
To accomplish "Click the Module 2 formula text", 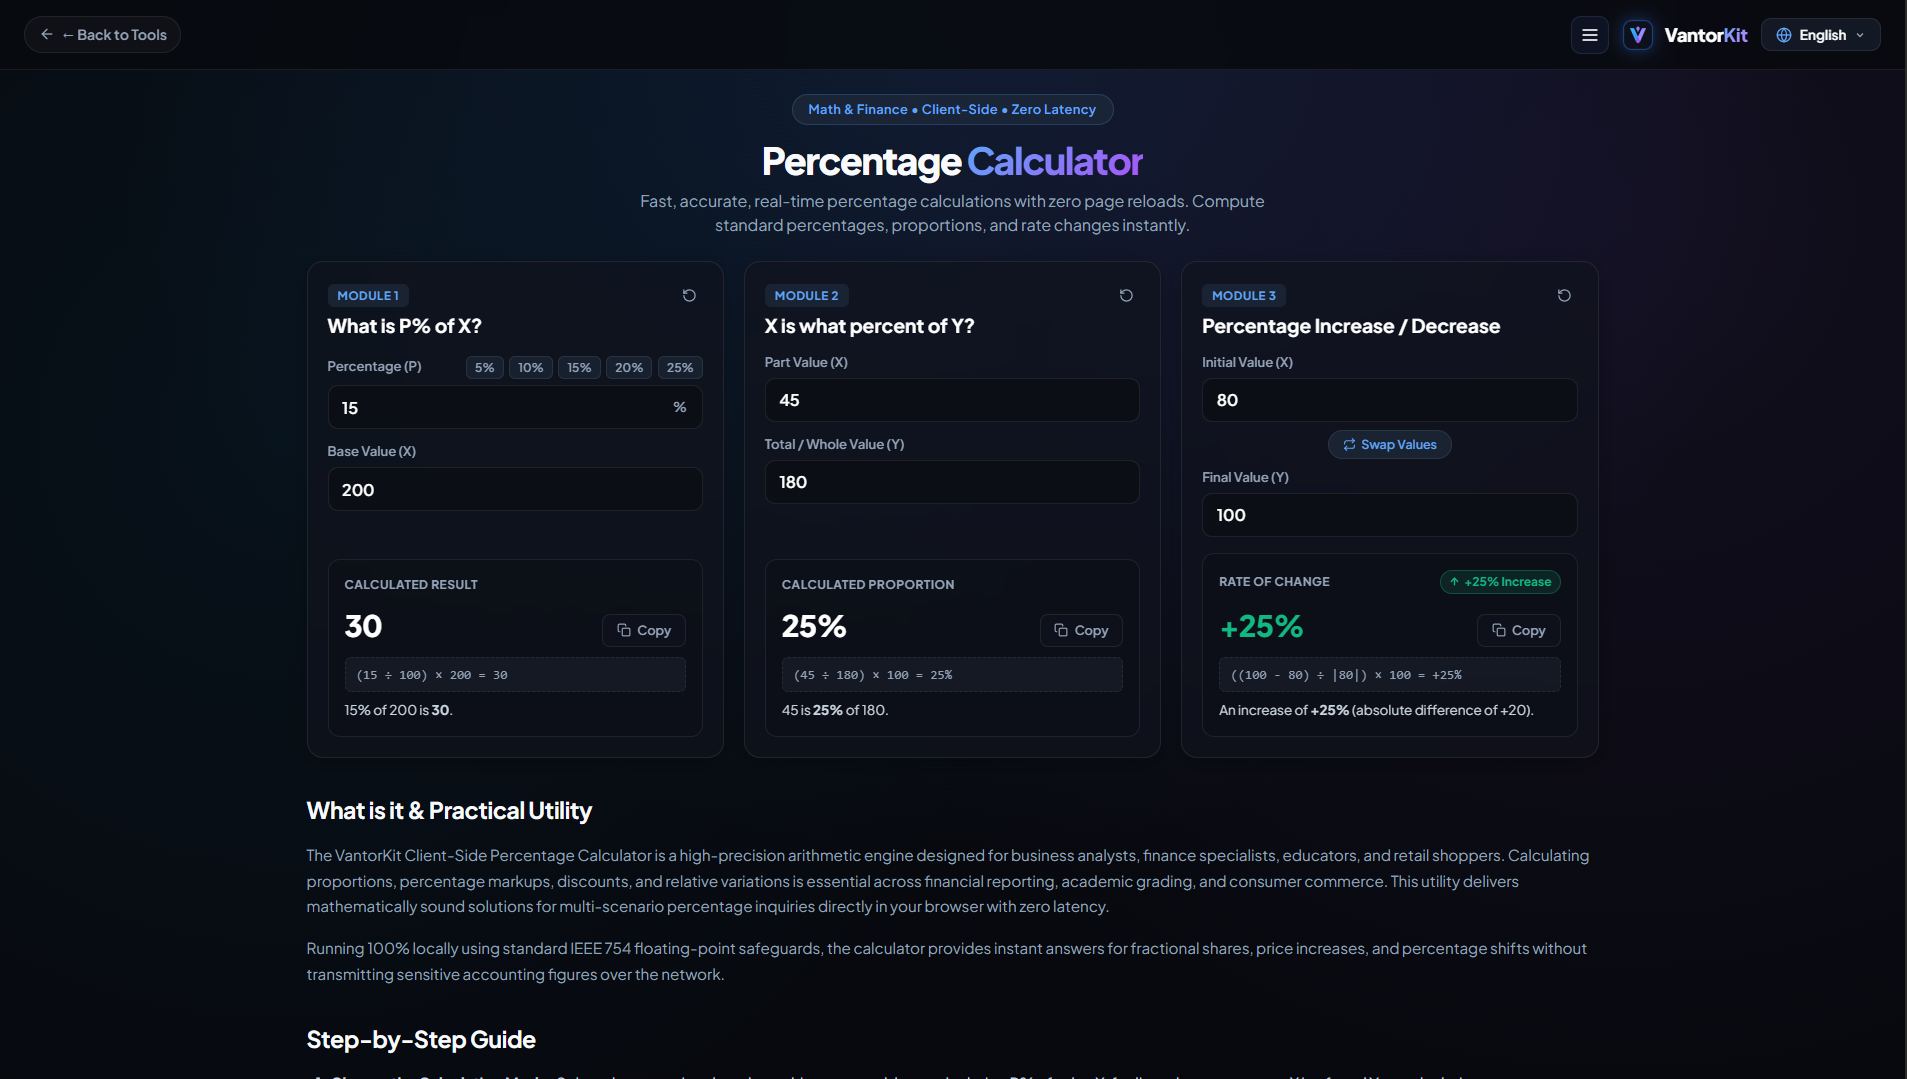I will (x=952, y=675).
